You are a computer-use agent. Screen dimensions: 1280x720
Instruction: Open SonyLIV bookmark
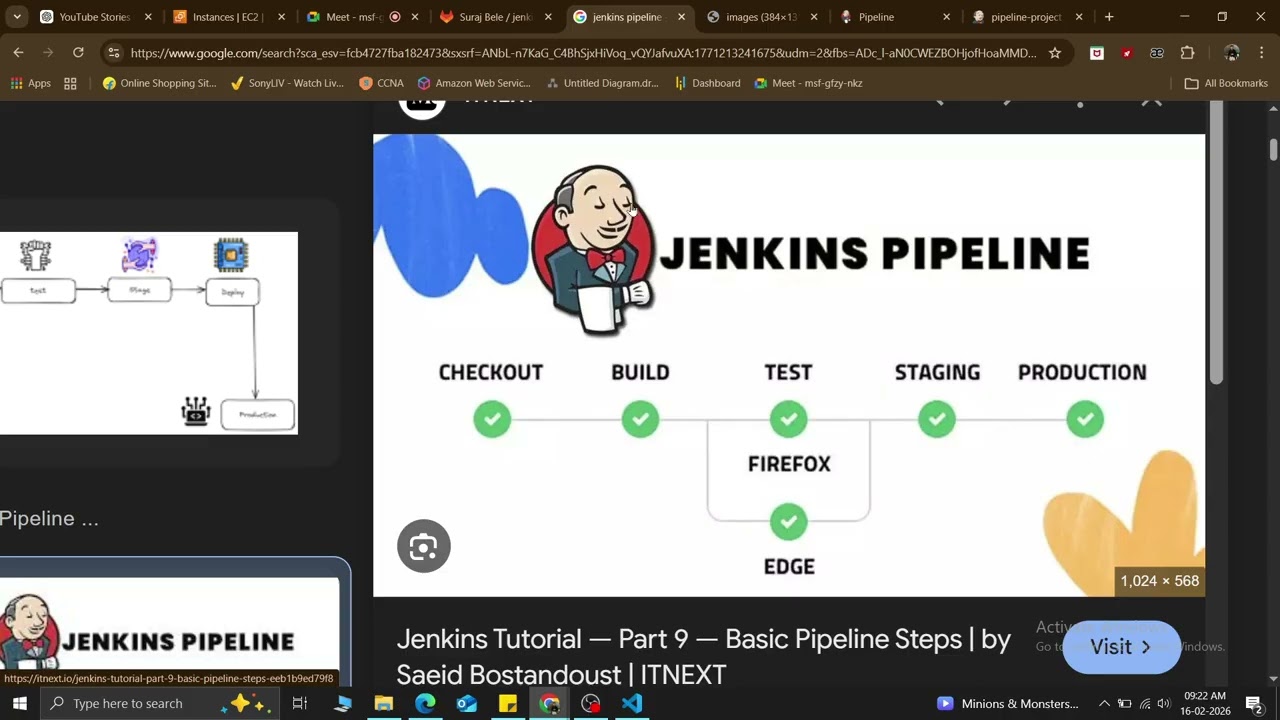287,83
